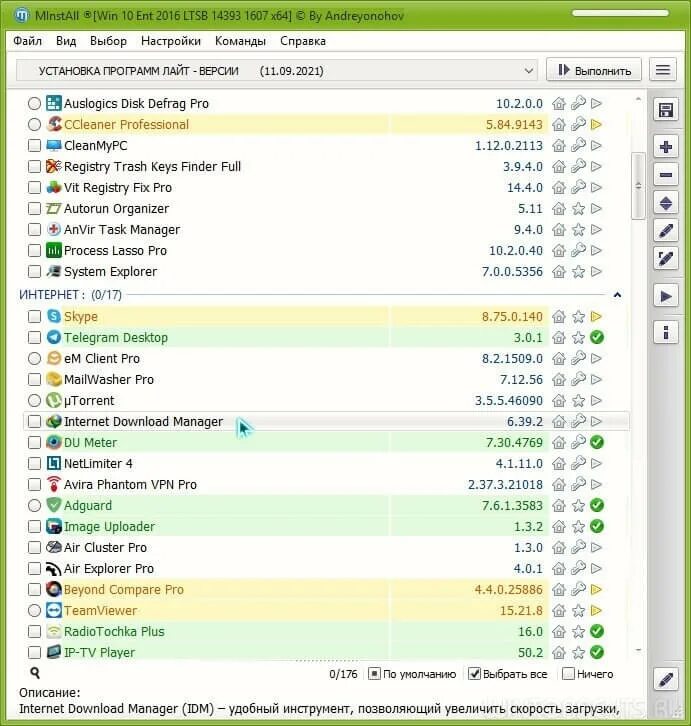Select the MailWasher Pro row
Screen dimensions: 691x726
pos(326,379)
